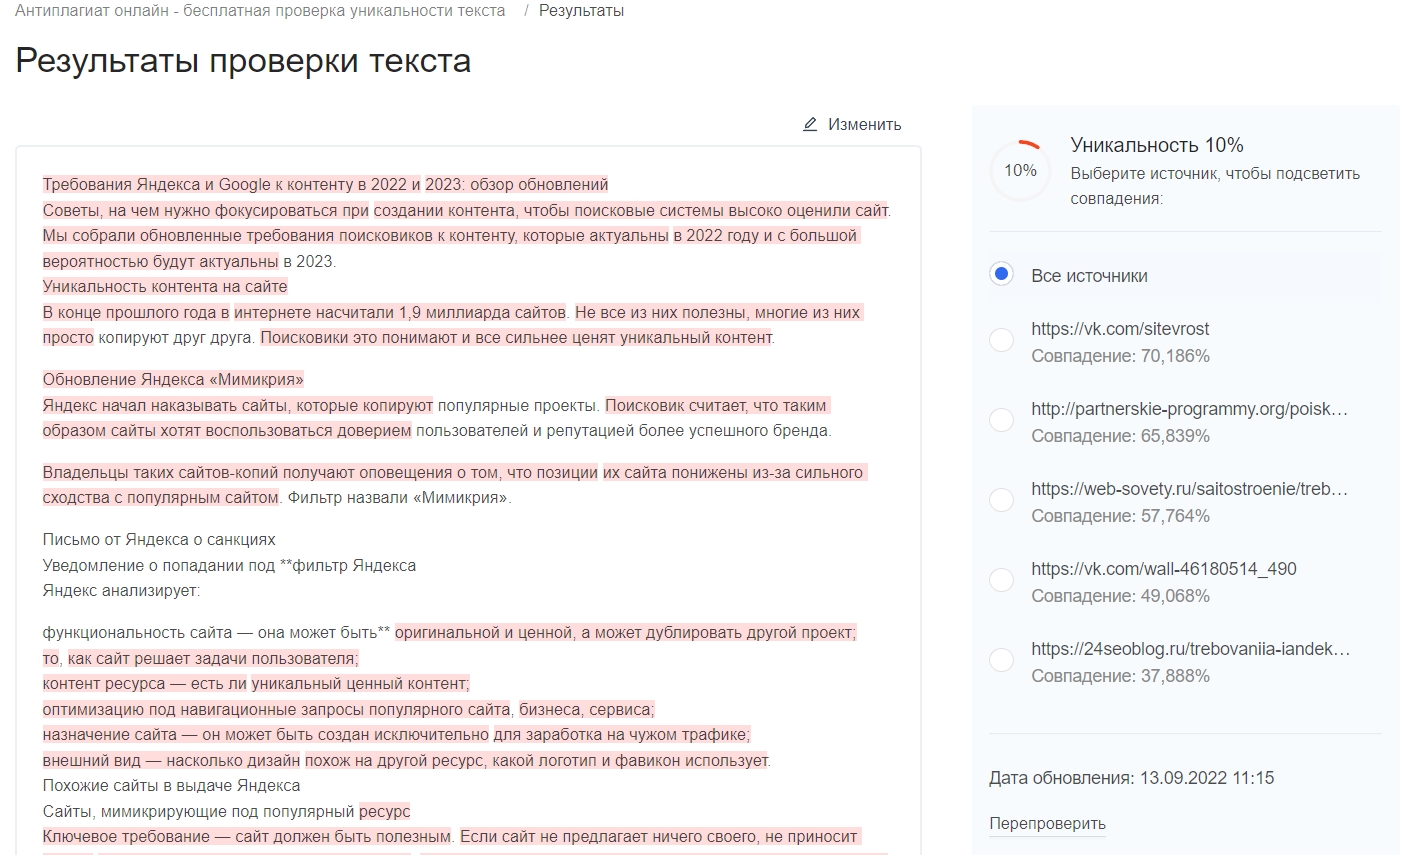Open the https://vk.com/wall-46180514_490 link
The width and height of the screenshot is (1406, 855).
pyautogui.click(x=1164, y=569)
